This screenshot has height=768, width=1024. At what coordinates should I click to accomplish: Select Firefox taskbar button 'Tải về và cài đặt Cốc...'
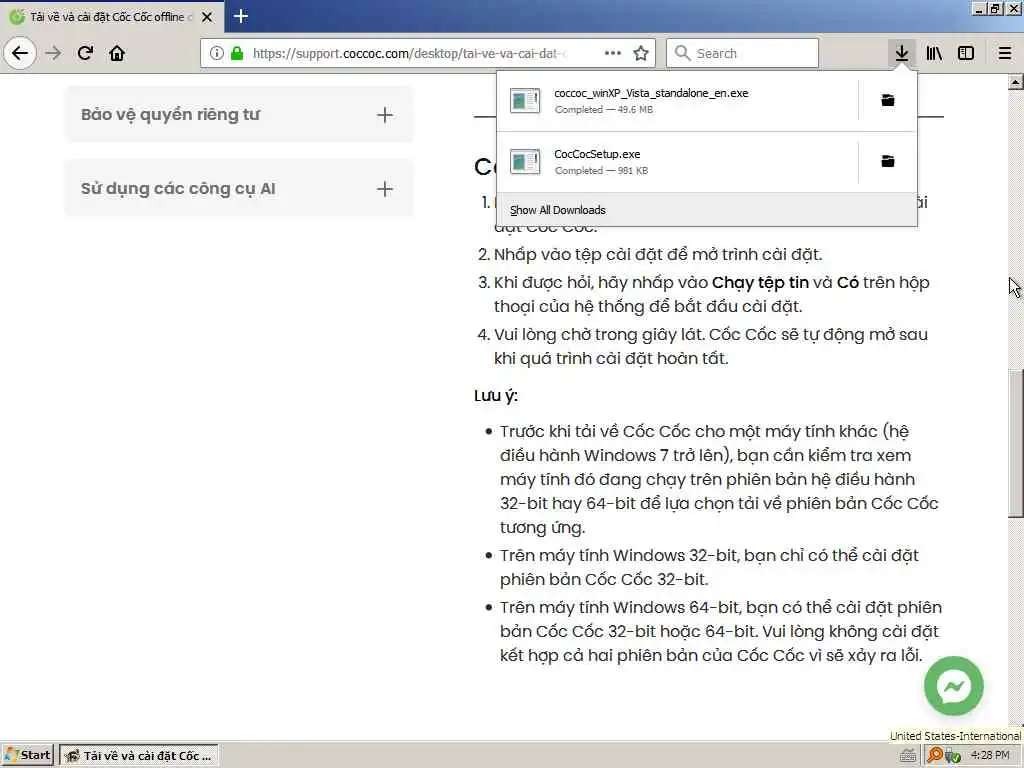pyautogui.click(x=139, y=756)
